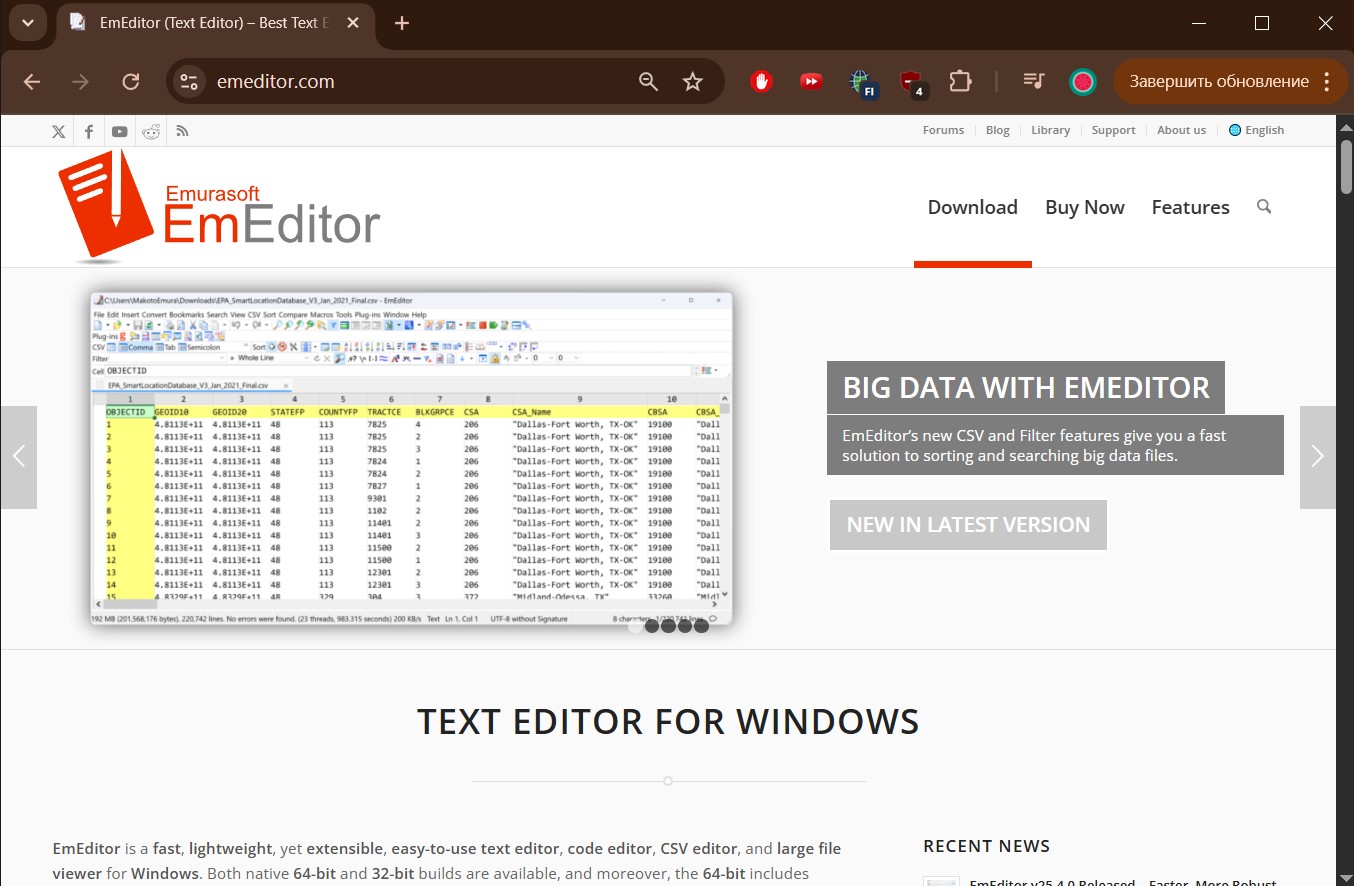This screenshot has height=886, width=1354.
Task: Click the NEW IN LATEST VERSION button
Action: tap(968, 525)
